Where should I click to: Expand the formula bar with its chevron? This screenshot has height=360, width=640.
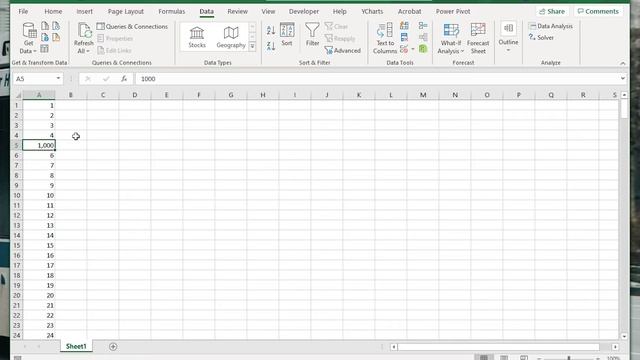tap(622, 78)
